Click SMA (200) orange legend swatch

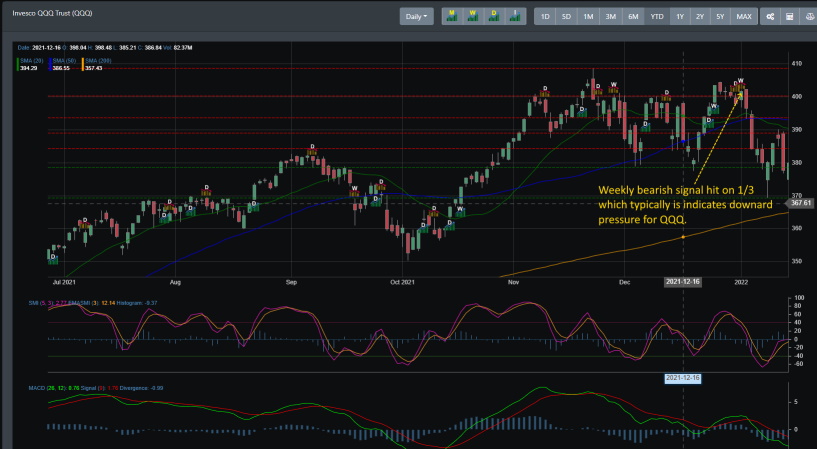tap(83, 64)
